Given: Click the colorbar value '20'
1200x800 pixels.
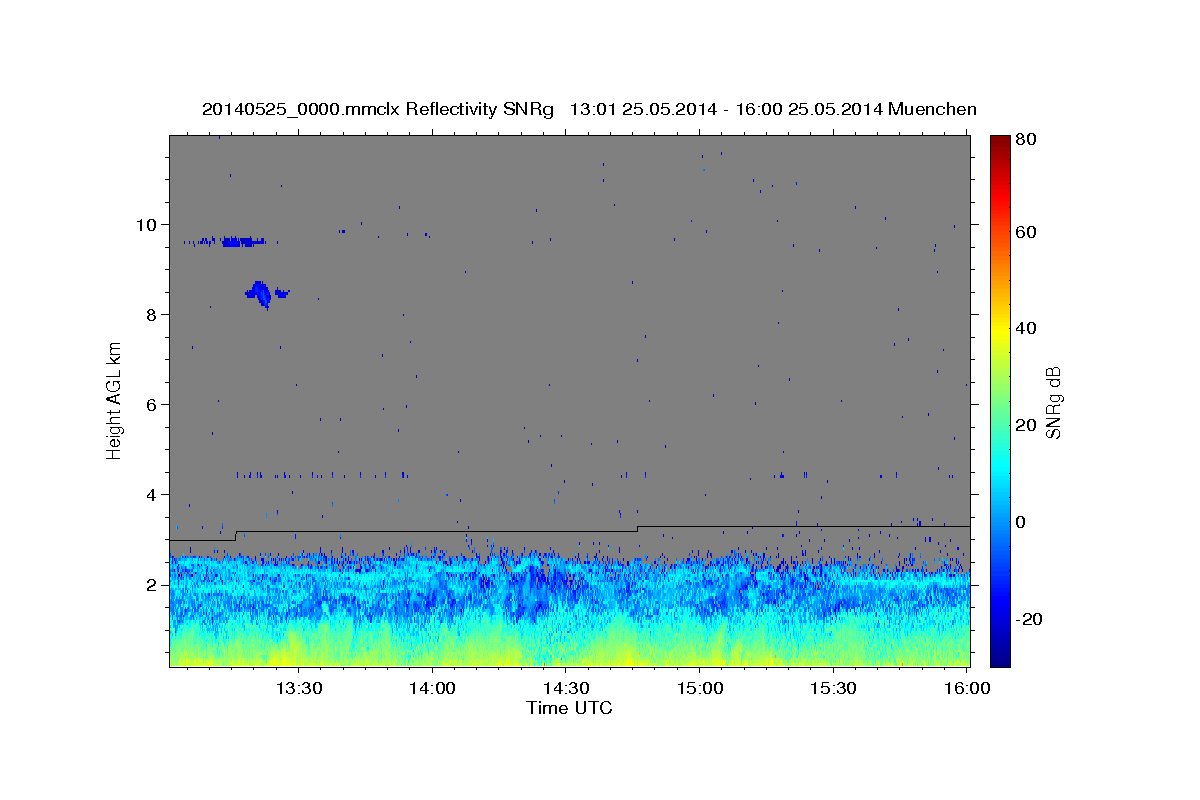Looking at the screenshot, I should pyautogui.click(x=1025, y=425).
